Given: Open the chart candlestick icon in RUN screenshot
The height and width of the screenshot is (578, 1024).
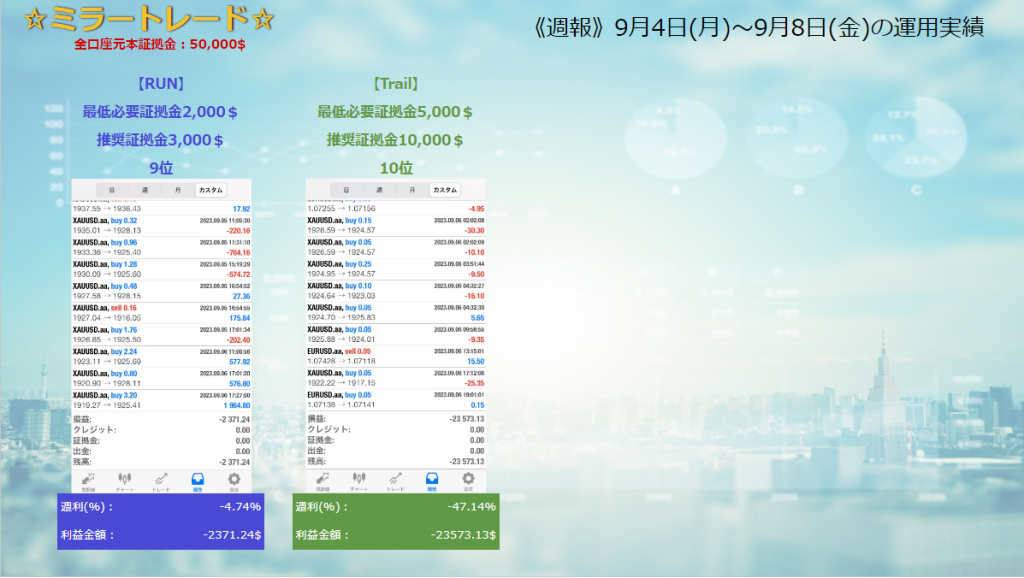Looking at the screenshot, I should [124, 481].
